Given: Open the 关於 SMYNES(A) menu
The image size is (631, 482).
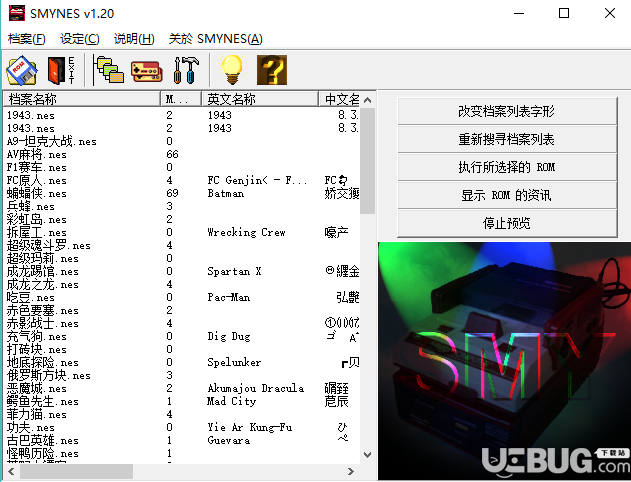Looking at the screenshot, I should pos(216,39).
